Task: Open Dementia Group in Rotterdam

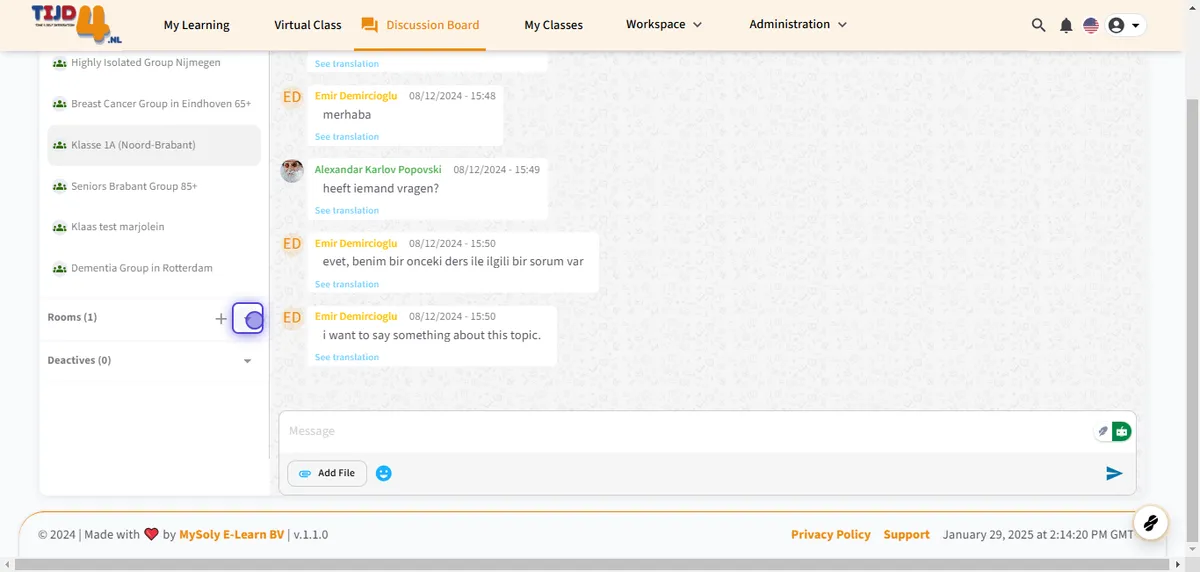Action: (x=154, y=268)
